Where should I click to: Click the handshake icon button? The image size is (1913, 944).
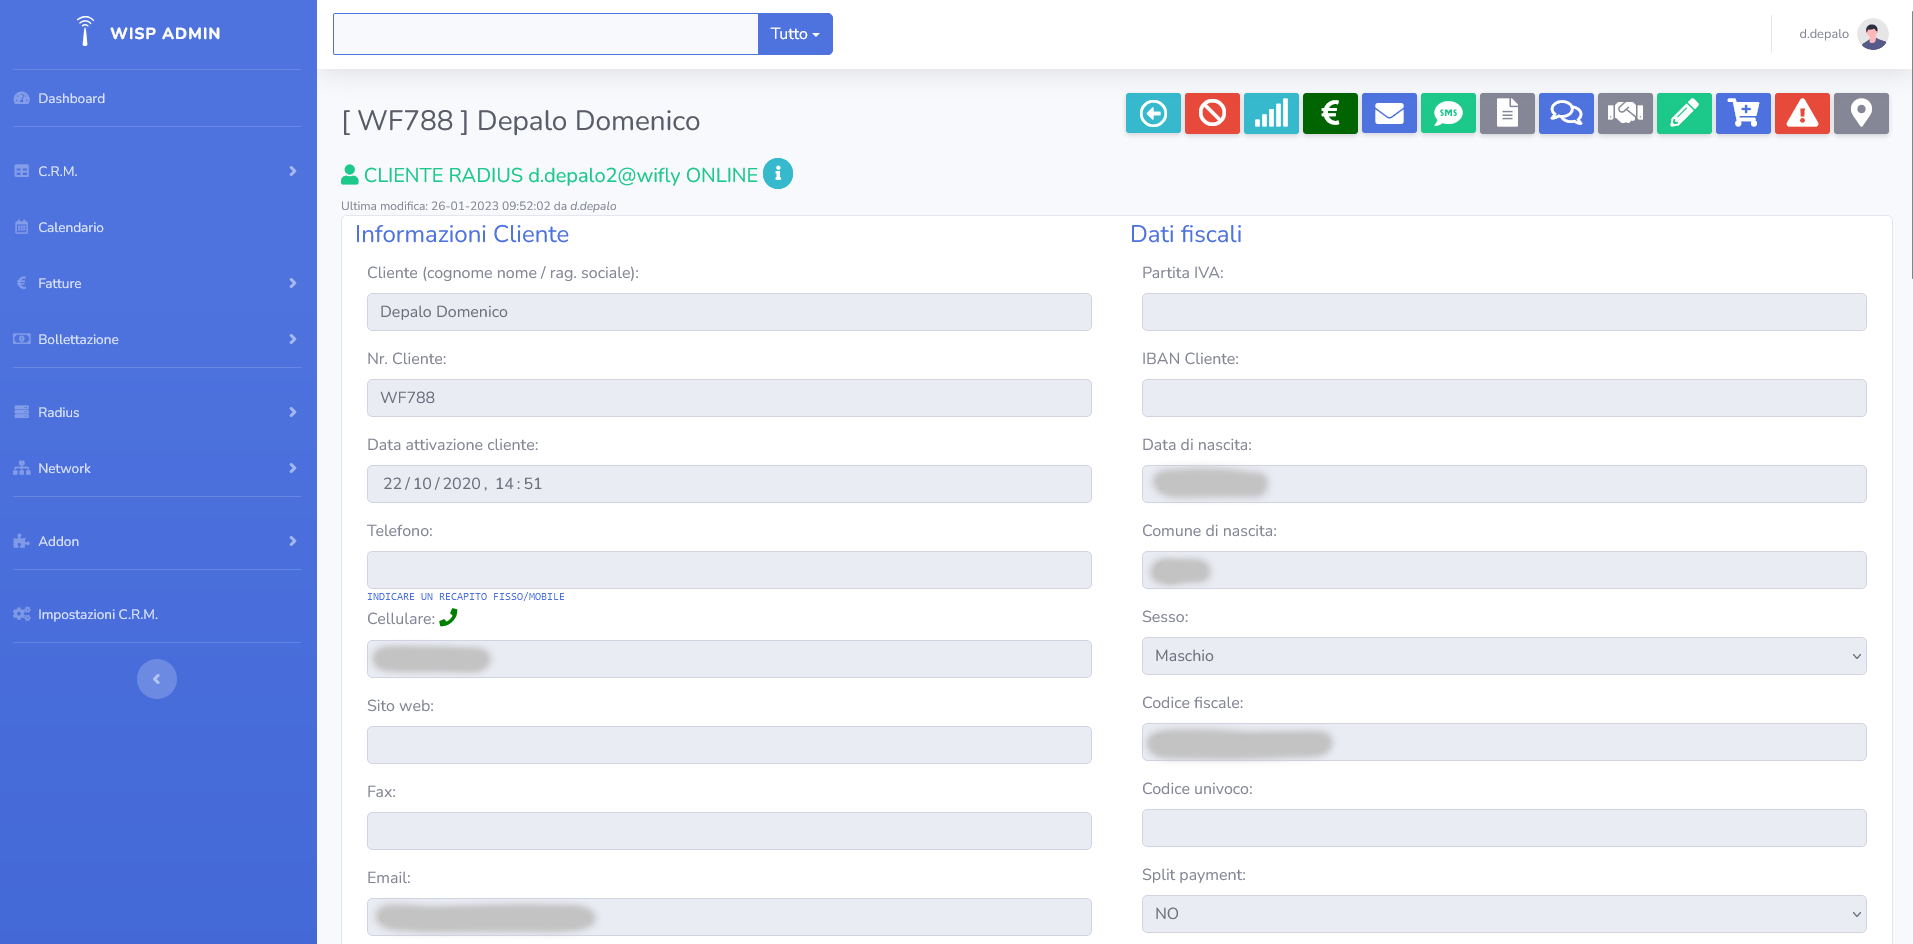pos(1625,114)
